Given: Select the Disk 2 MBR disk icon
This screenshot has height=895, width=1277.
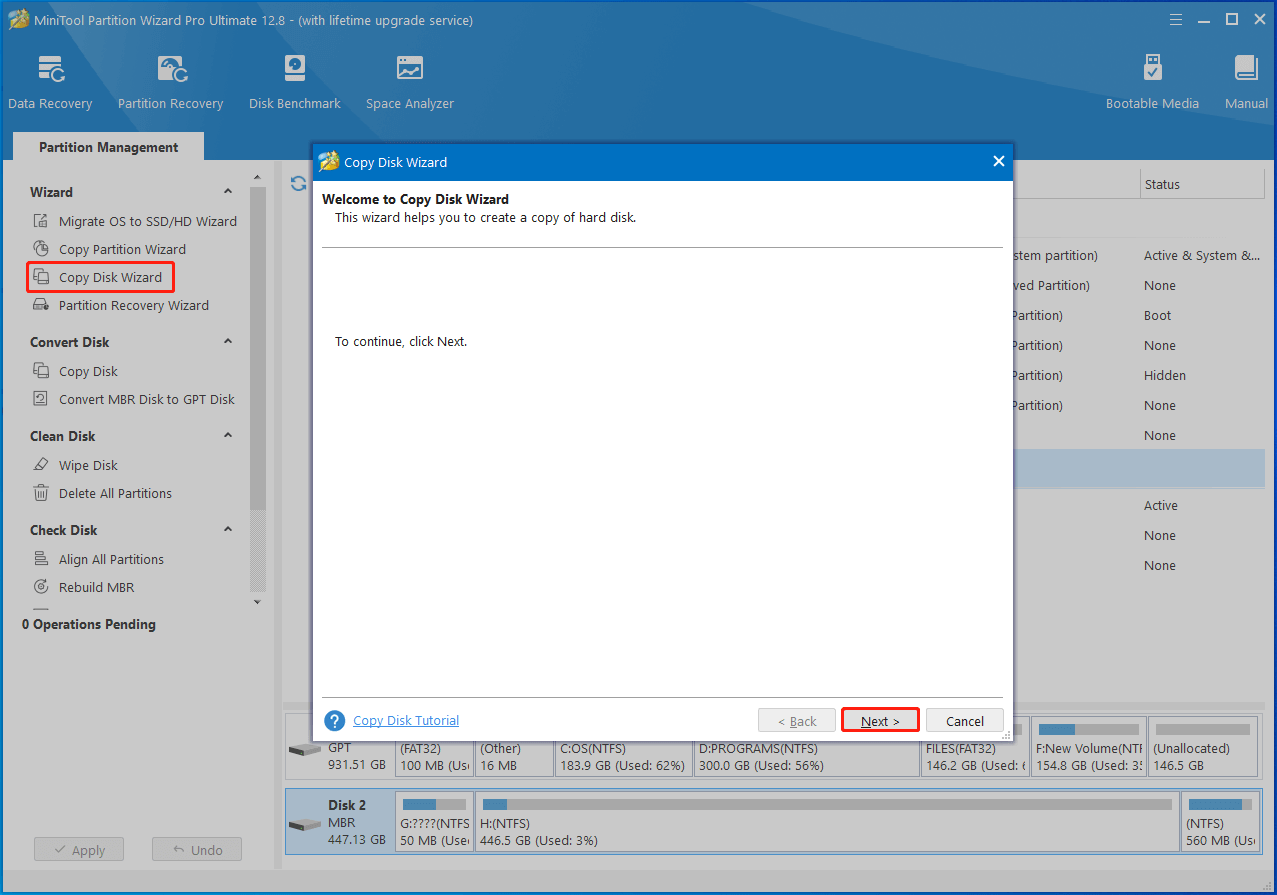Looking at the screenshot, I should (x=305, y=824).
